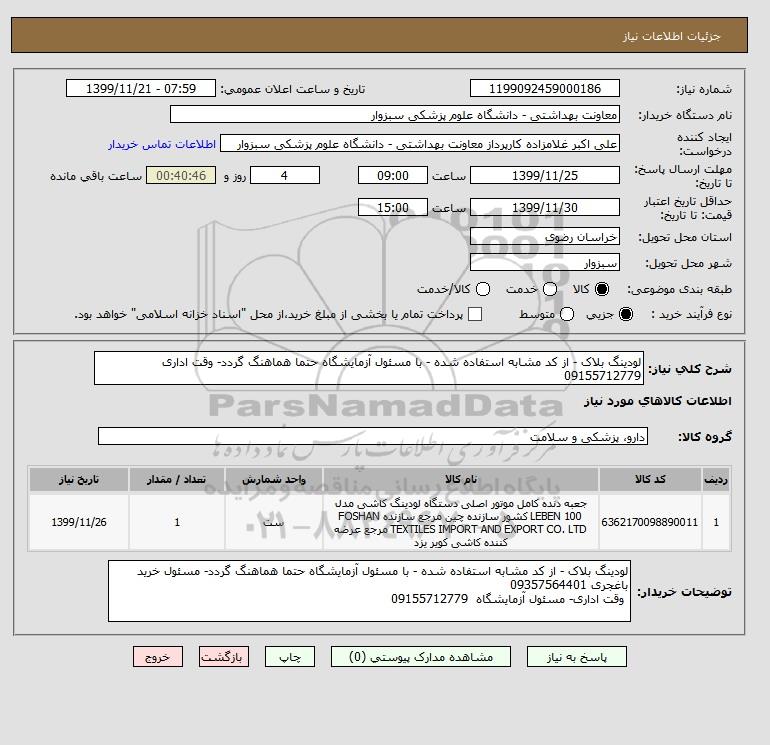Screen dimensions: 770x745
Task: Click the item name cell mentioning LEBEN 100
Action: (461, 523)
